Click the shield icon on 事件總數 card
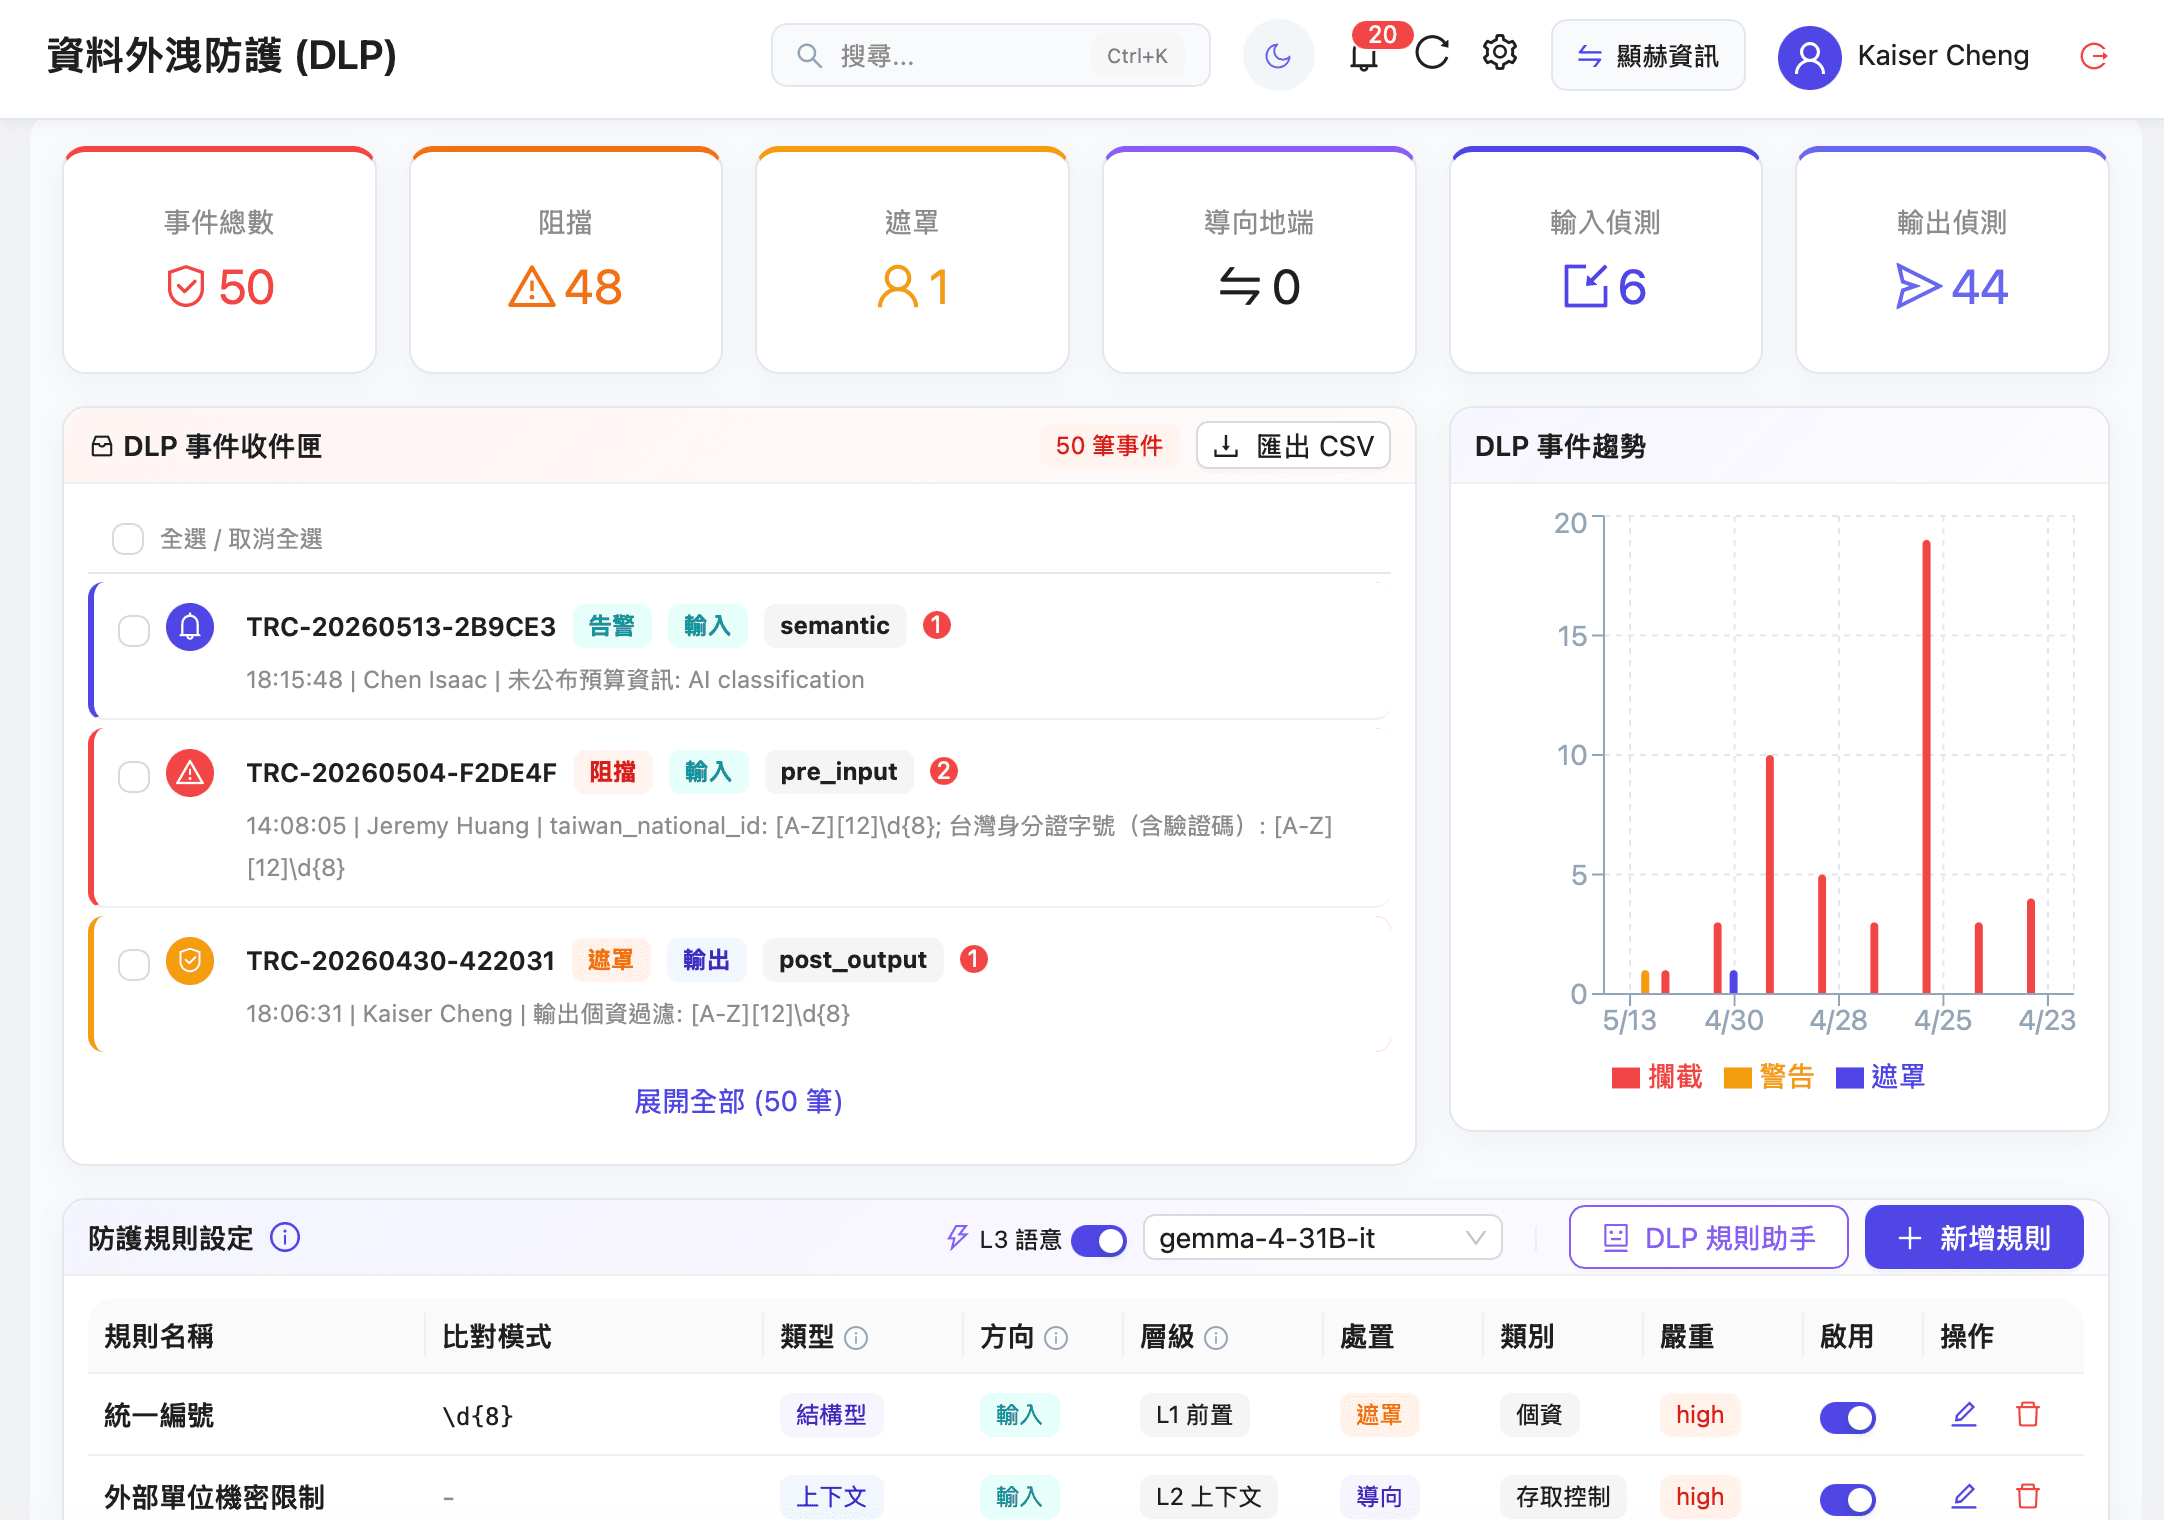The width and height of the screenshot is (2164, 1520). tap(186, 287)
